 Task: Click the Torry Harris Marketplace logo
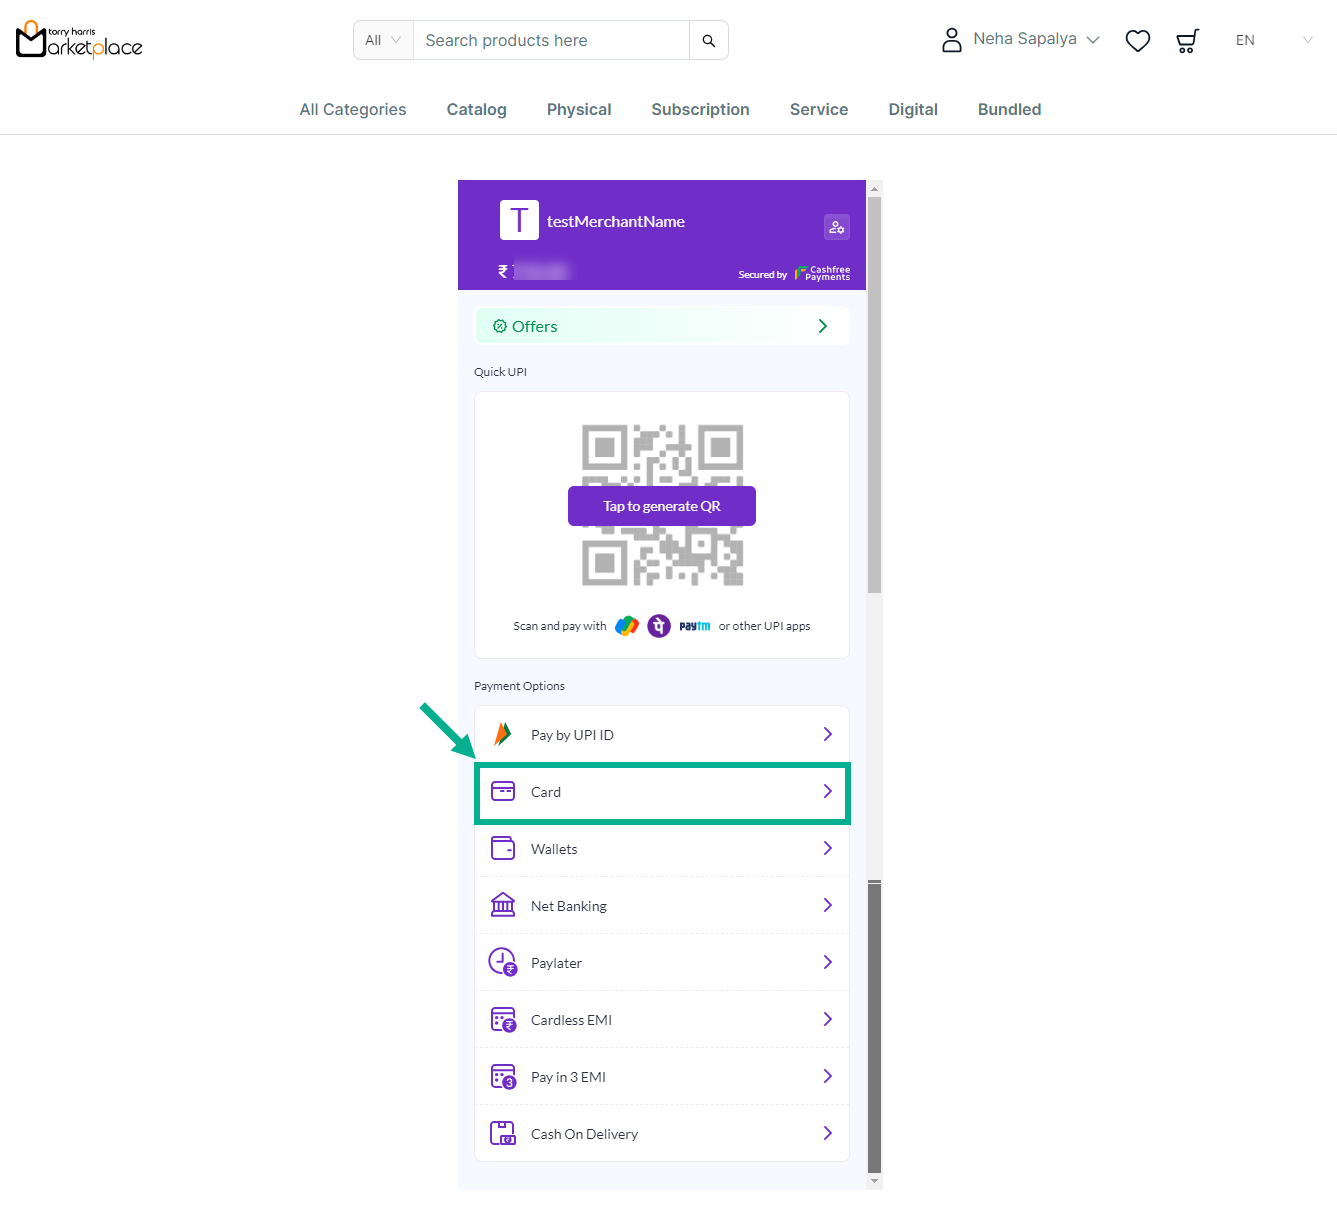[80, 41]
